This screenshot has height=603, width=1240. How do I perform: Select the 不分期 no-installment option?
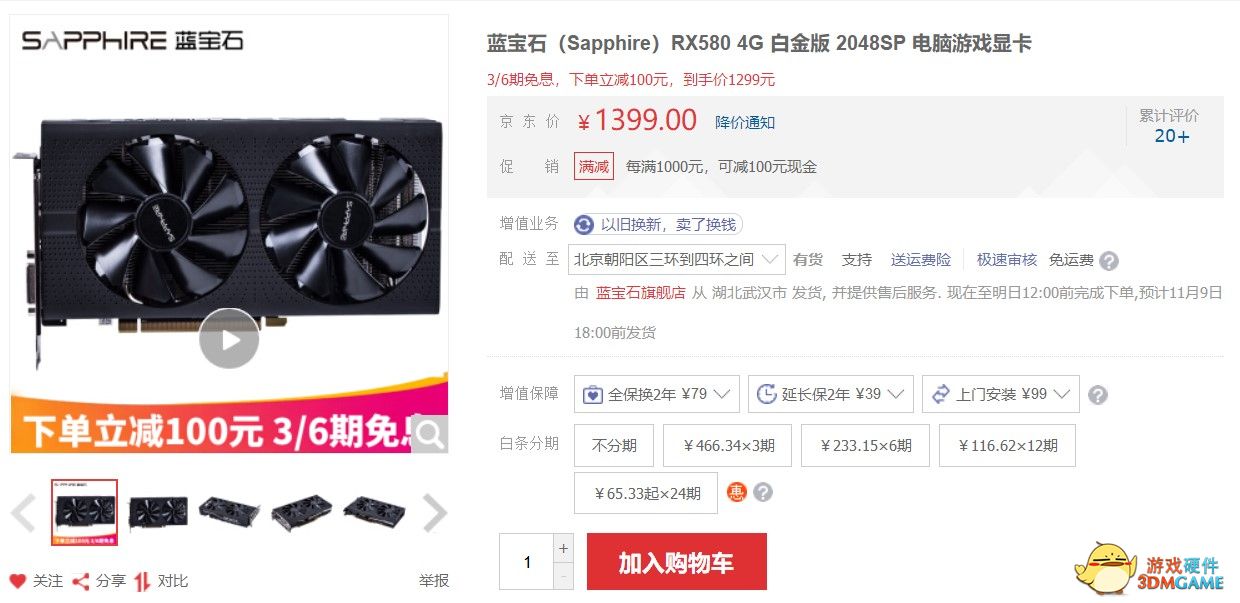pos(614,446)
